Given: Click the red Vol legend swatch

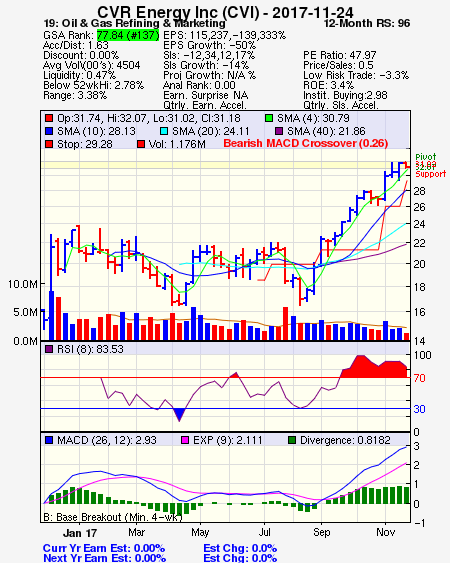Looking at the screenshot, I should (x=141, y=144).
